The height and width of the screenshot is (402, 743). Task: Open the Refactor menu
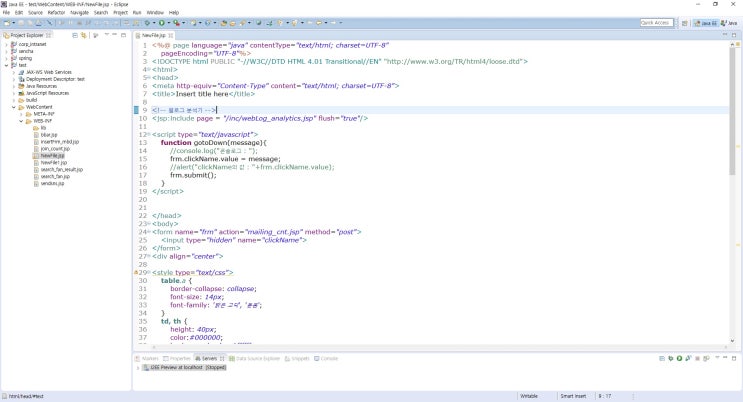pos(56,12)
